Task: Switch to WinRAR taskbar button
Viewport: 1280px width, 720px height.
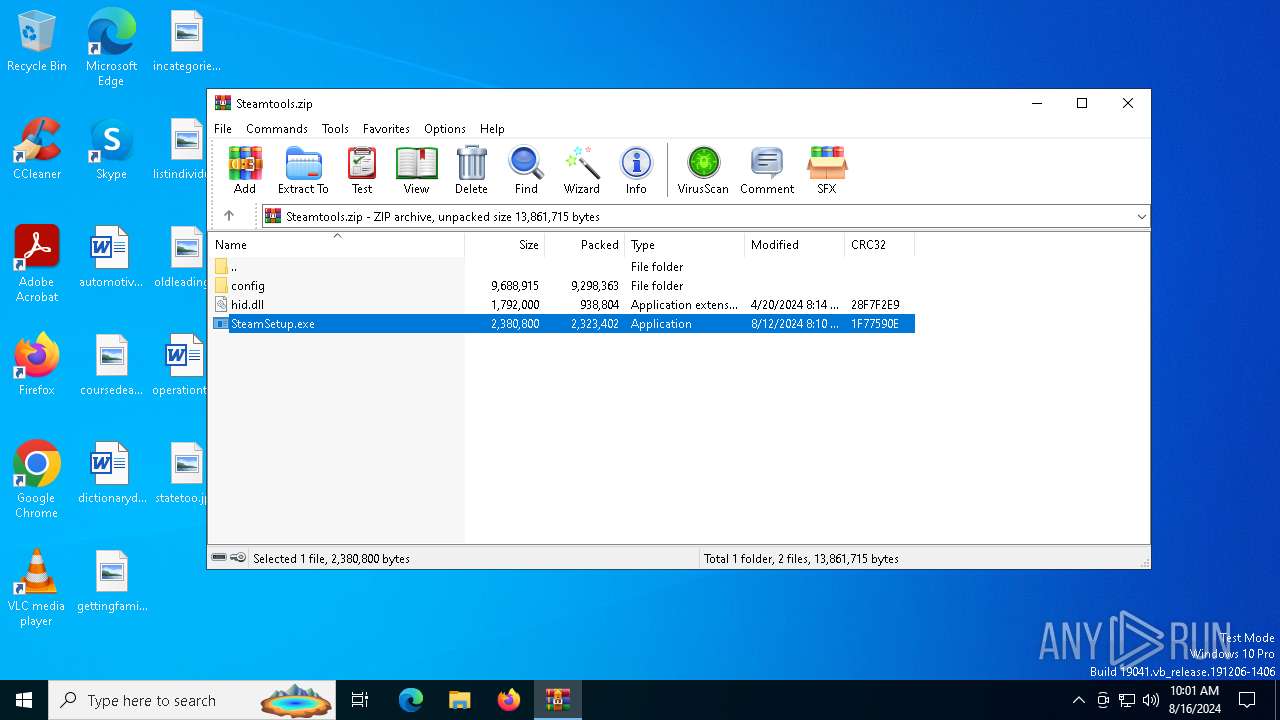Action: coord(557,700)
